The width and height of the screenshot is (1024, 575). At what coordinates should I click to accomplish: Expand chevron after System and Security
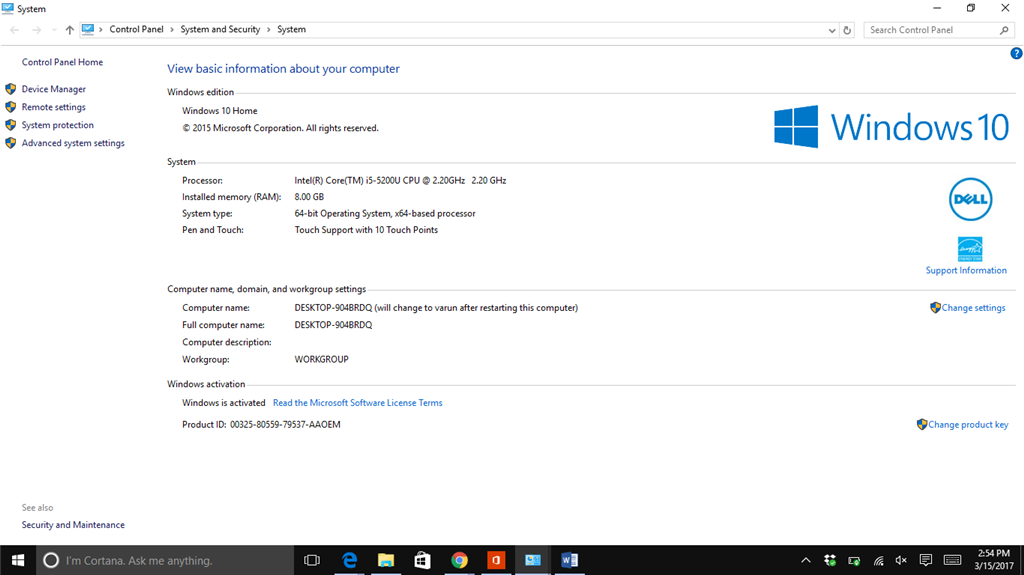click(268, 29)
